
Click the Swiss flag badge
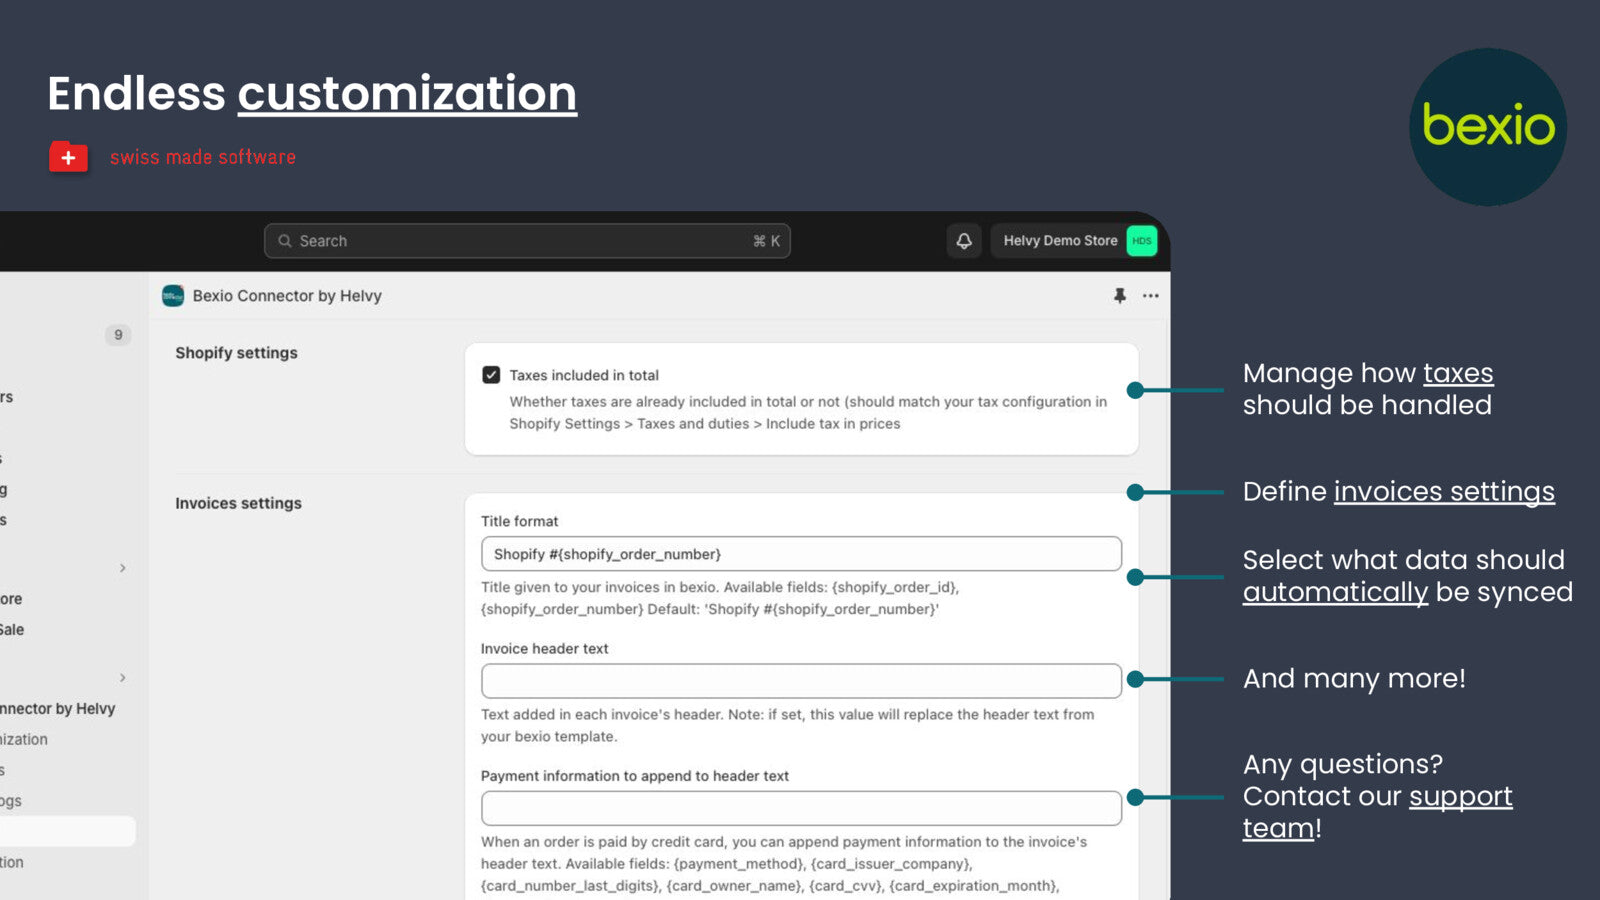pos(68,157)
